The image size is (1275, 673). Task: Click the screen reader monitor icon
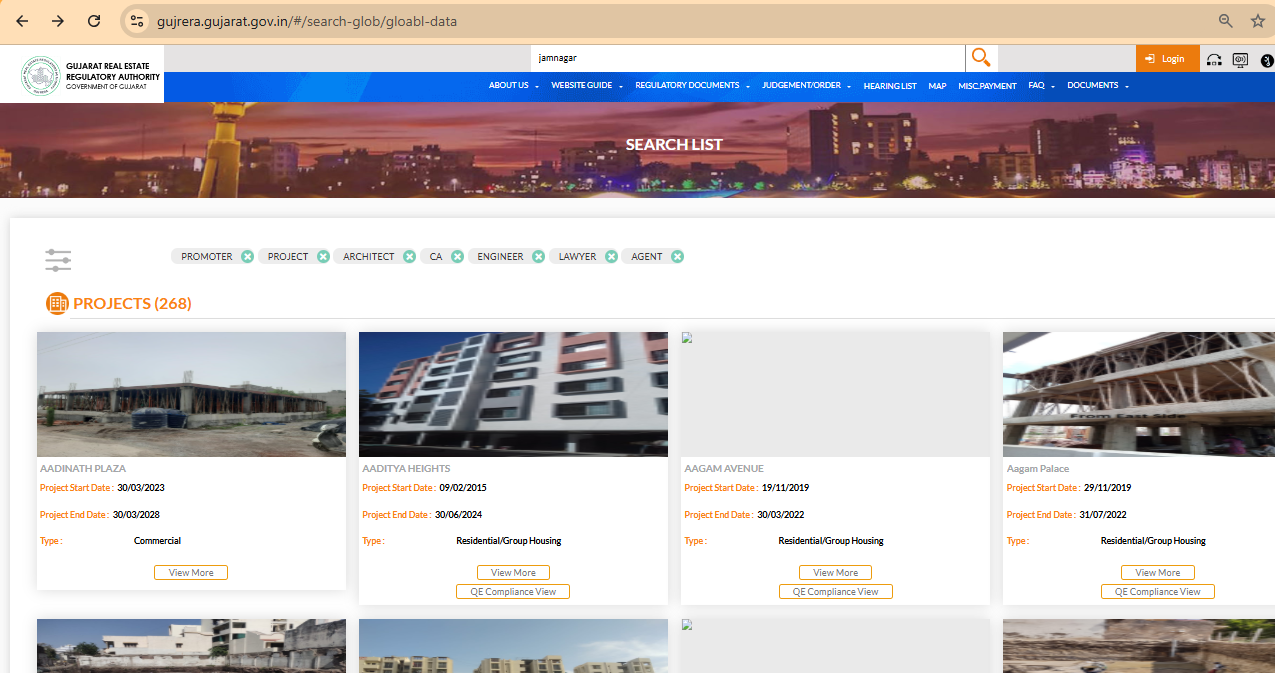coord(1241,59)
